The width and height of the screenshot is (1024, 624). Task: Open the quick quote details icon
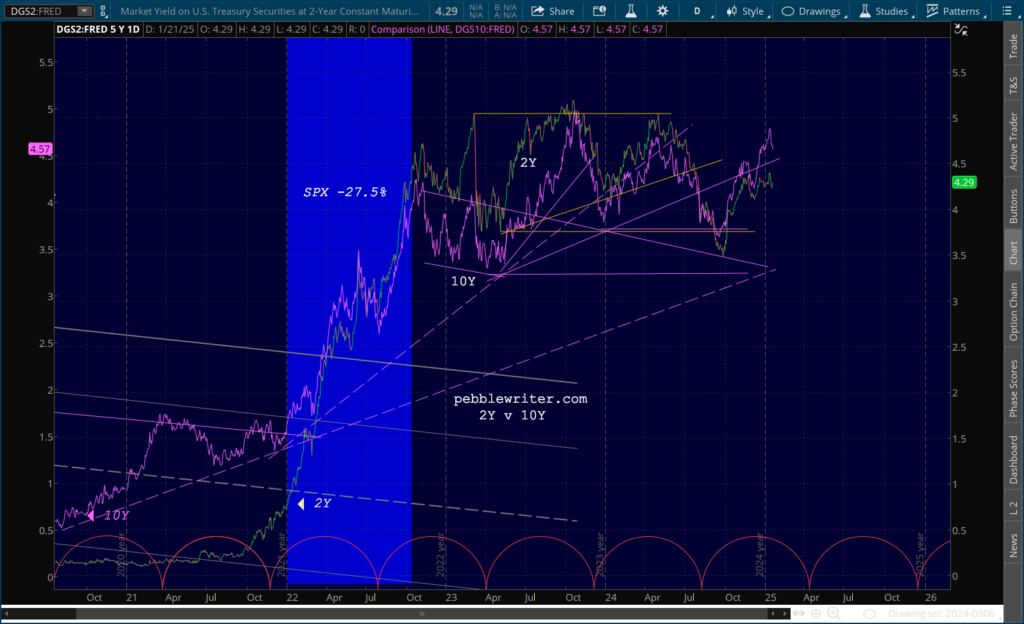pyautogui.click(x=599, y=11)
